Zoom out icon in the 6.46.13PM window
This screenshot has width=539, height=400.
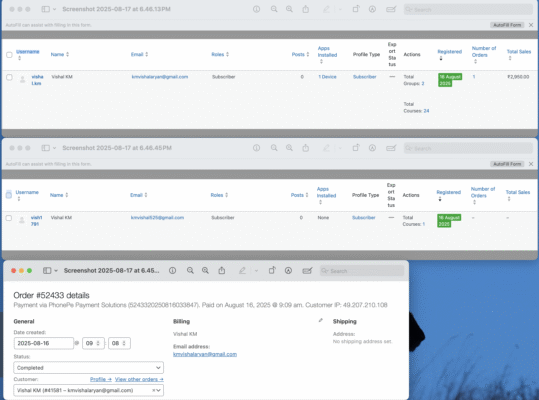click(x=274, y=9)
